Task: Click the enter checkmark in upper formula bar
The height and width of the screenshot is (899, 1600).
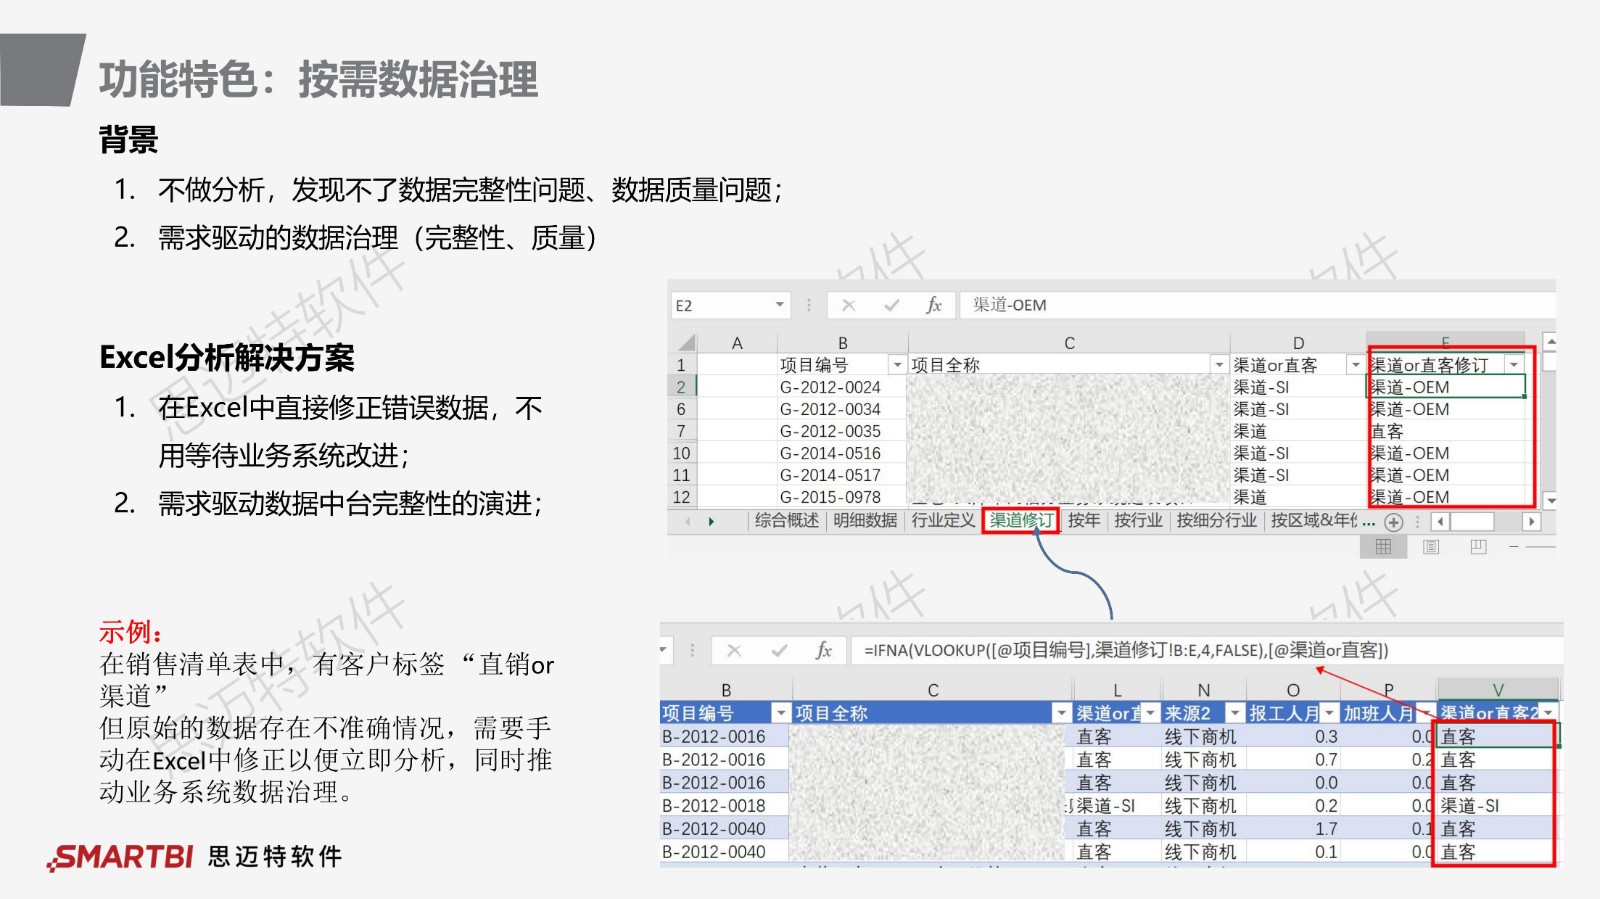Action: tap(891, 305)
